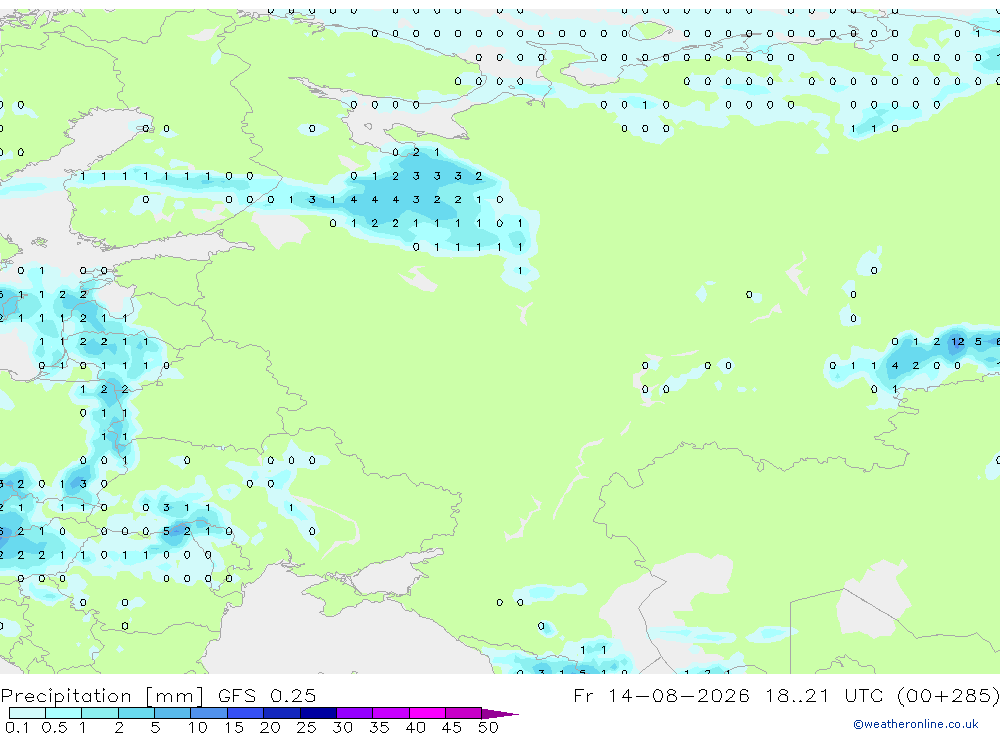The image size is (1000, 733).
Task: Click the 'GFS 0.25' model label
Action: pos(267,695)
